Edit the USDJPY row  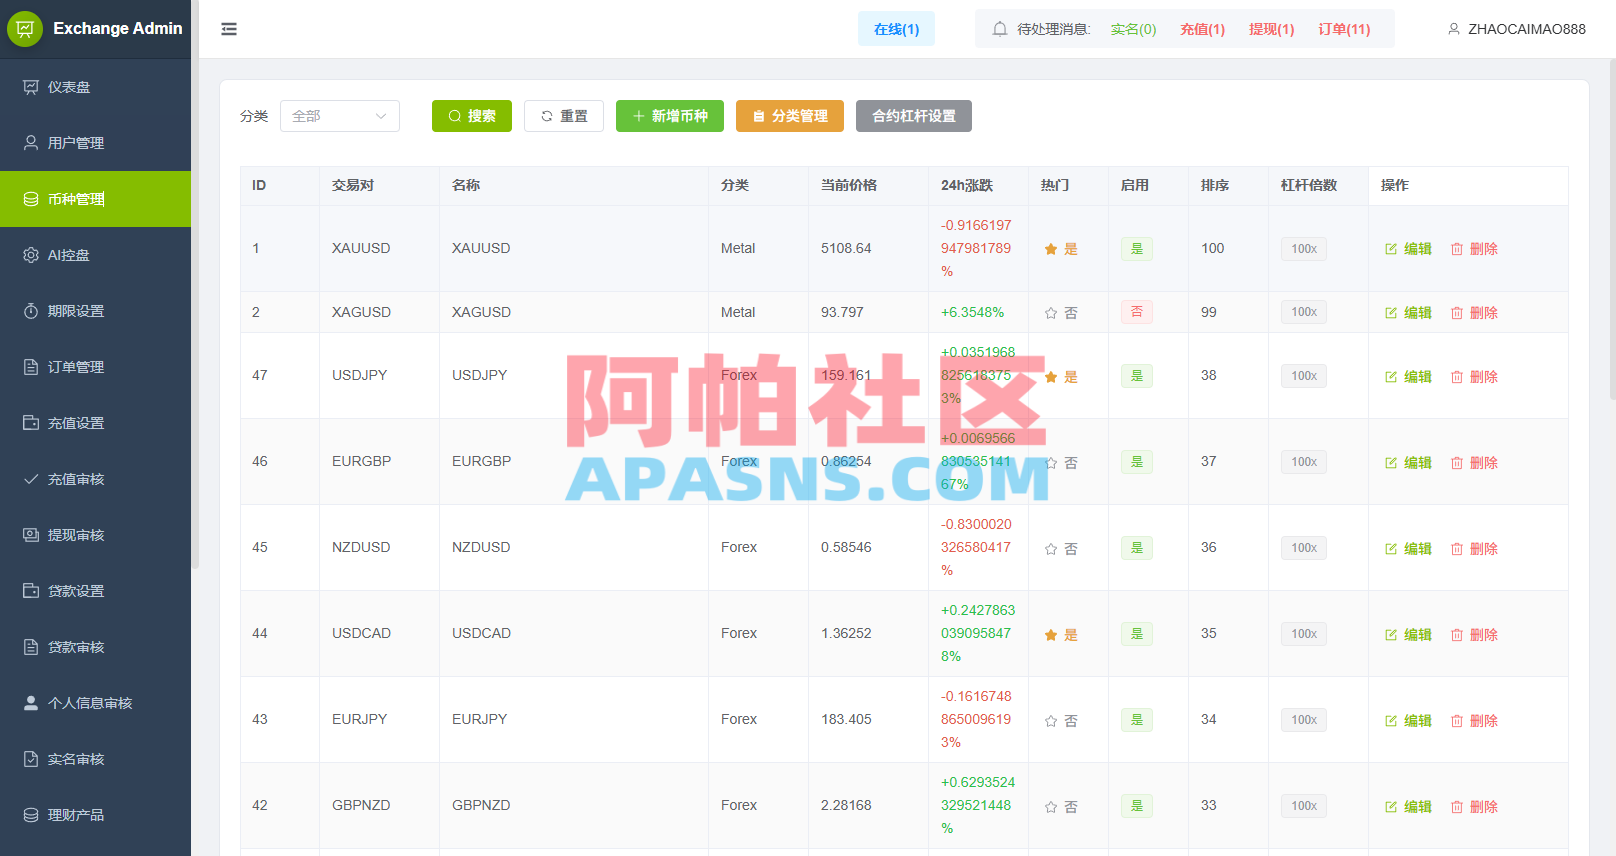point(1408,377)
